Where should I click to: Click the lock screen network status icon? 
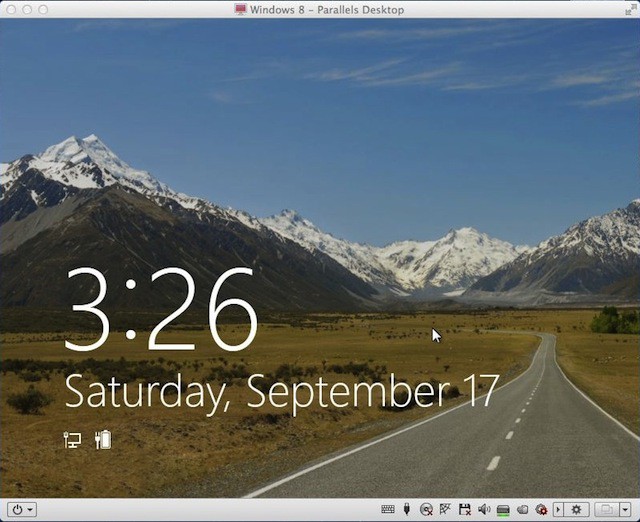73,440
